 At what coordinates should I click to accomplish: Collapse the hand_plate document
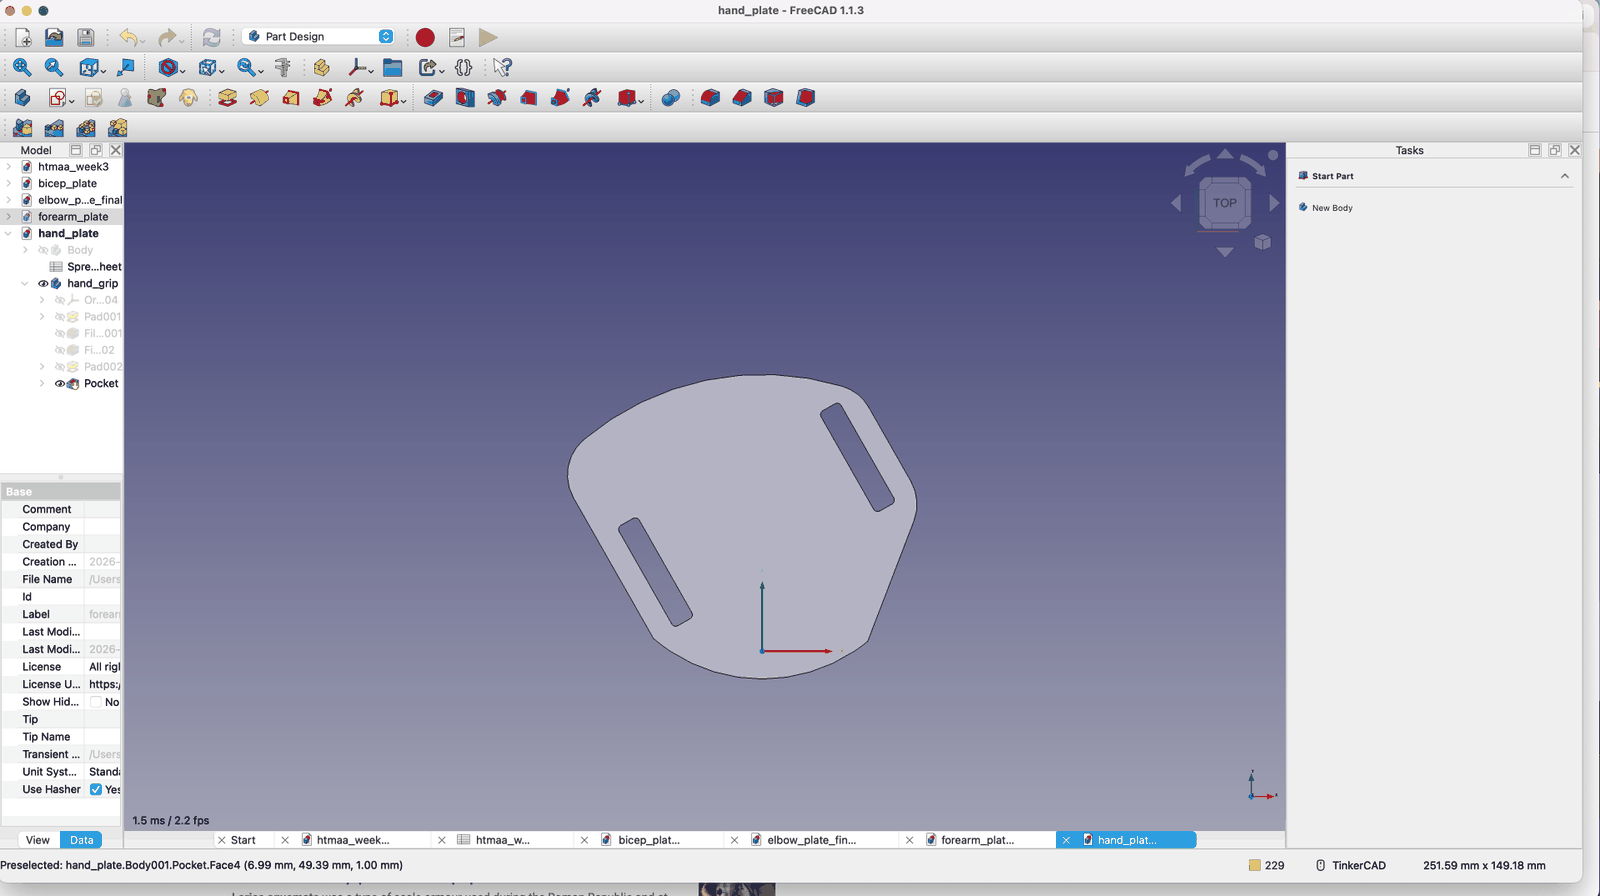pos(9,233)
